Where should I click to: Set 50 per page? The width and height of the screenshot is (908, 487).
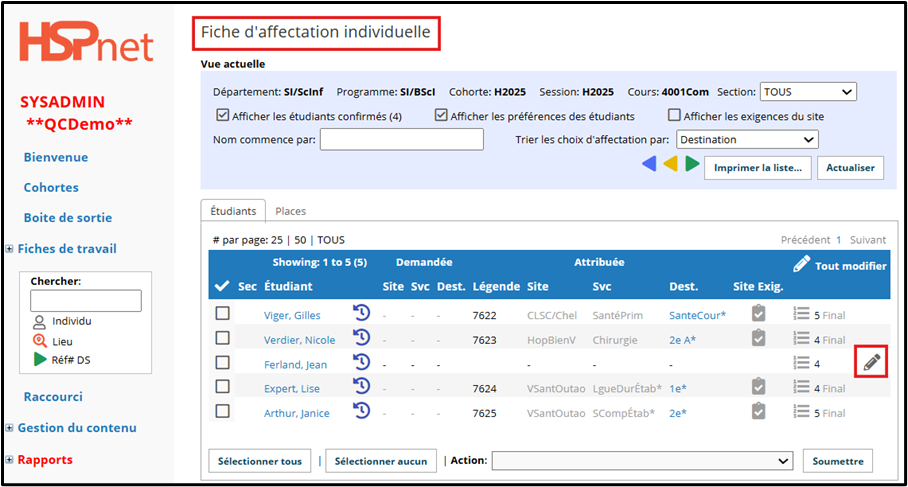pyautogui.click(x=300, y=240)
